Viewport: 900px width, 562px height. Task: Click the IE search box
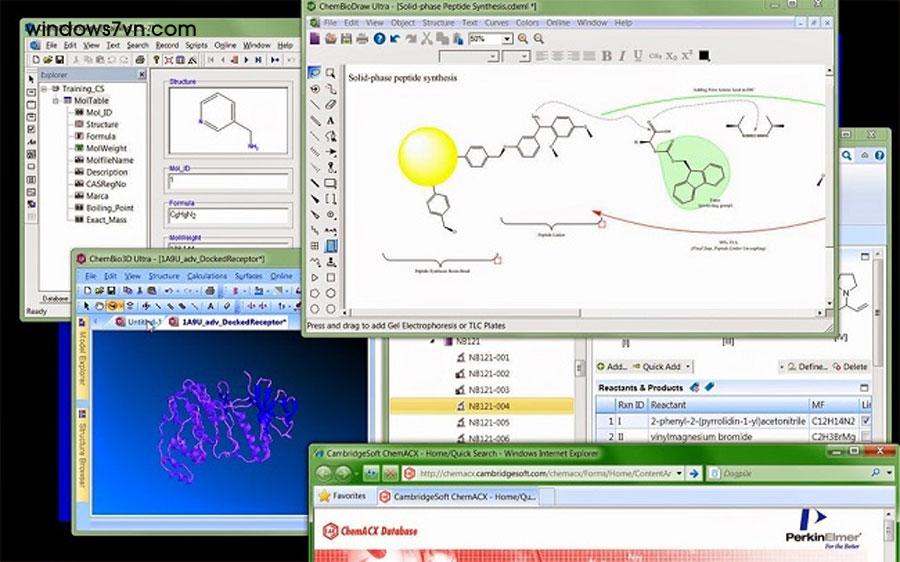(x=793, y=474)
